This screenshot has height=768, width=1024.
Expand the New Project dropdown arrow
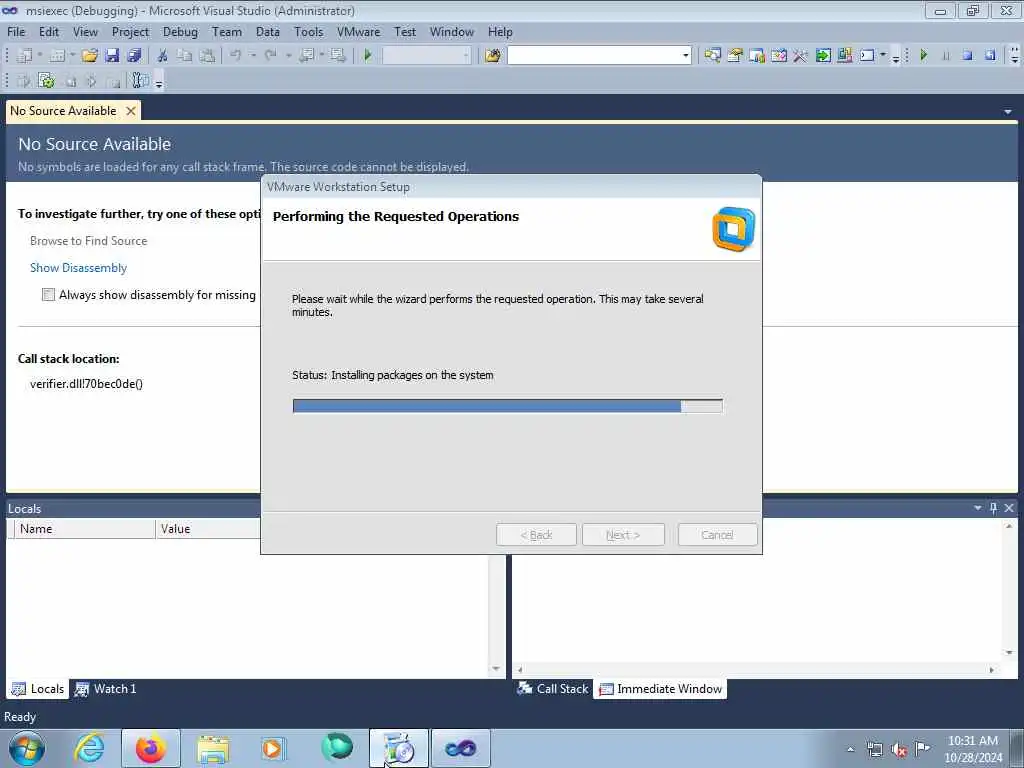40,56
